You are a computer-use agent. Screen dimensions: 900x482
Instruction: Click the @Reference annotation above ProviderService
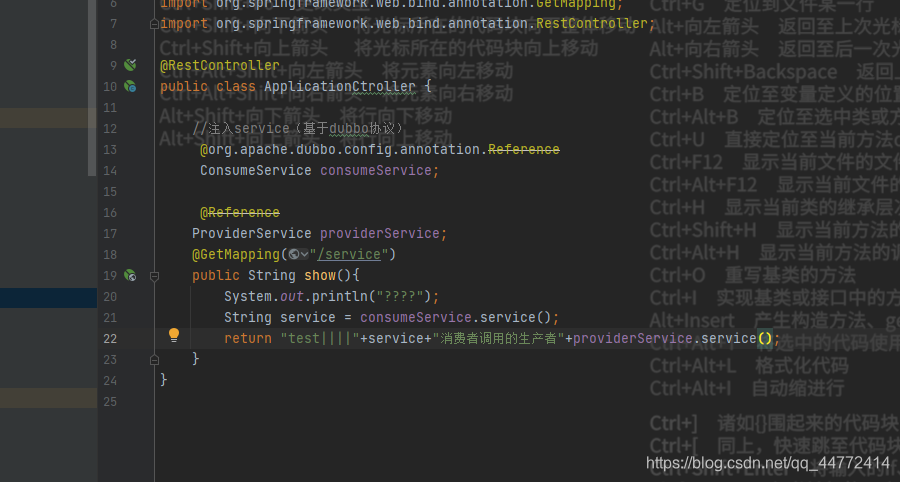coord(239,212)
